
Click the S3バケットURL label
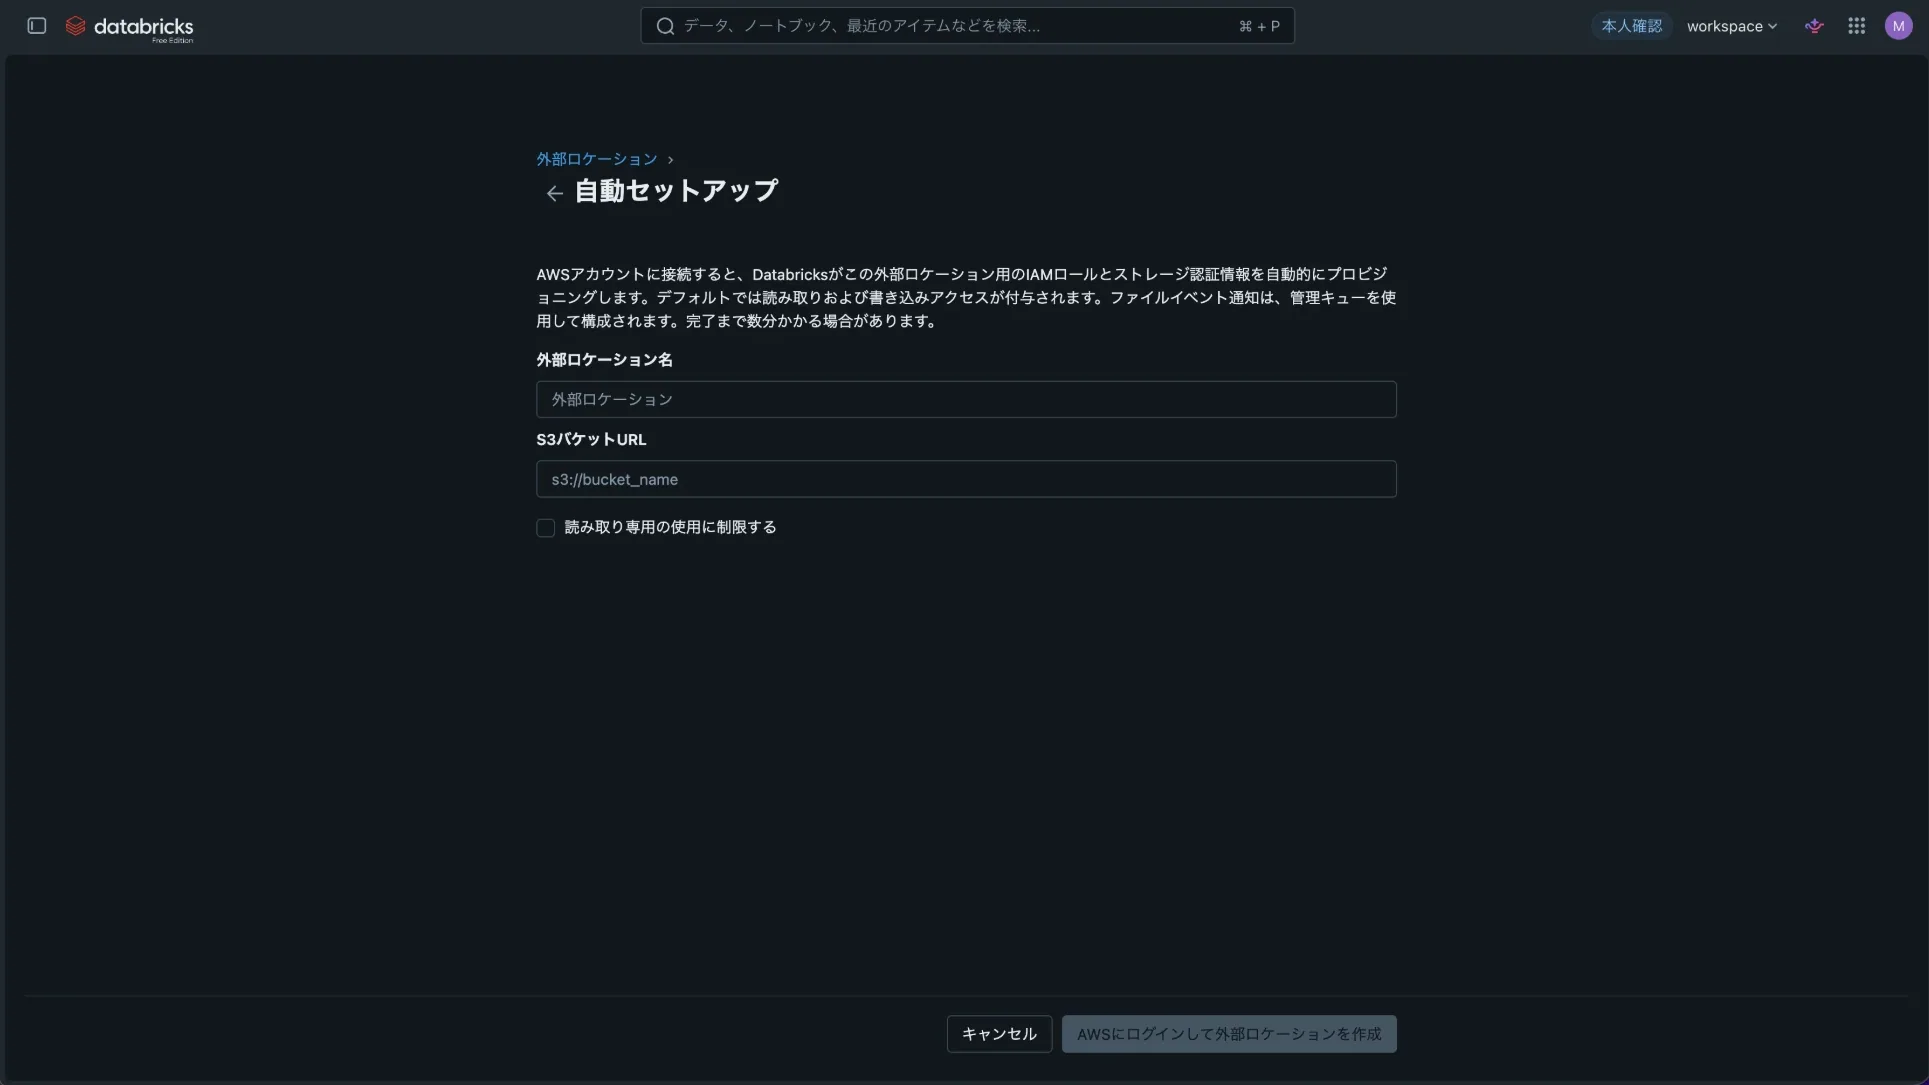coord(591,440)
